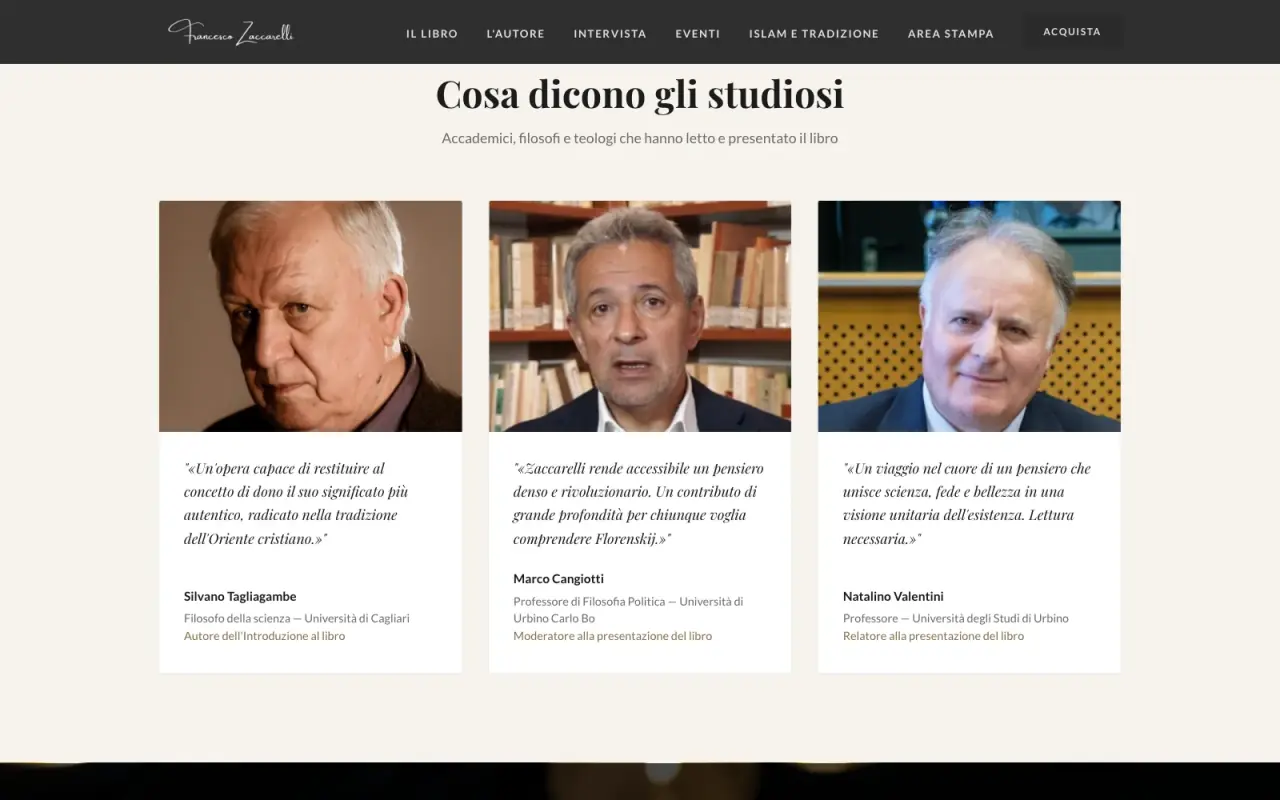Select Silvano Tagliagambe's portrait photo

310,316
